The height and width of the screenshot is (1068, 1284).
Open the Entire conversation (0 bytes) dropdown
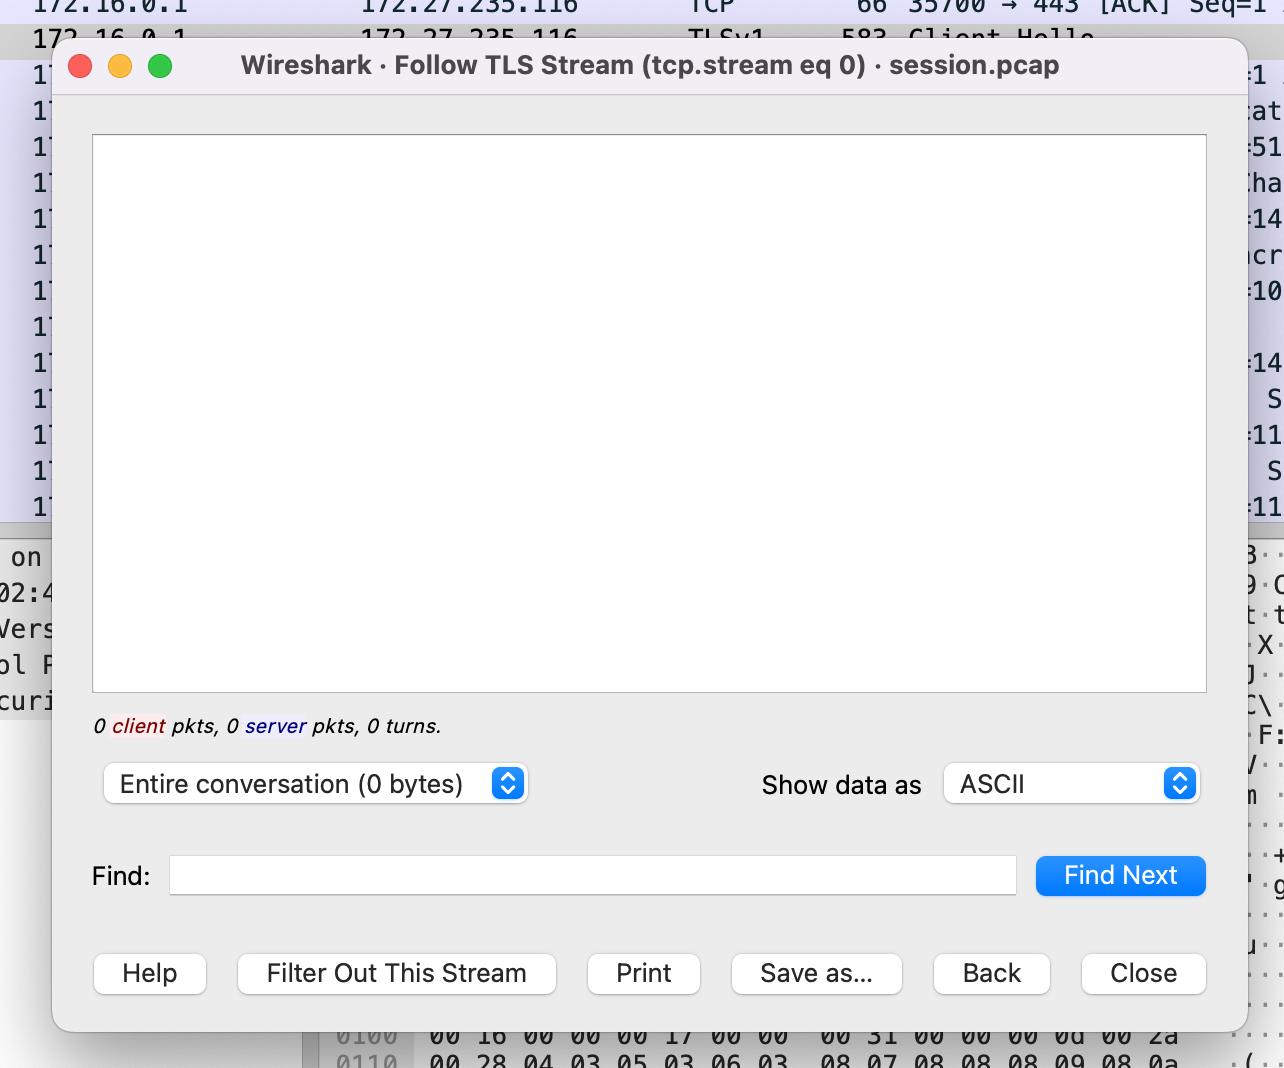pos(315,784)
